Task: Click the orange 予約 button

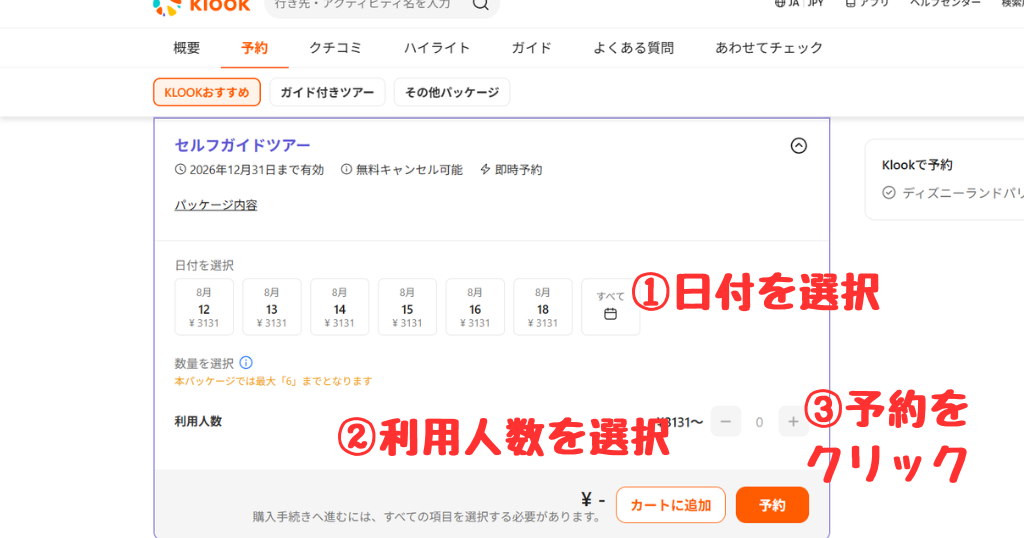Action: click(772, 505)
